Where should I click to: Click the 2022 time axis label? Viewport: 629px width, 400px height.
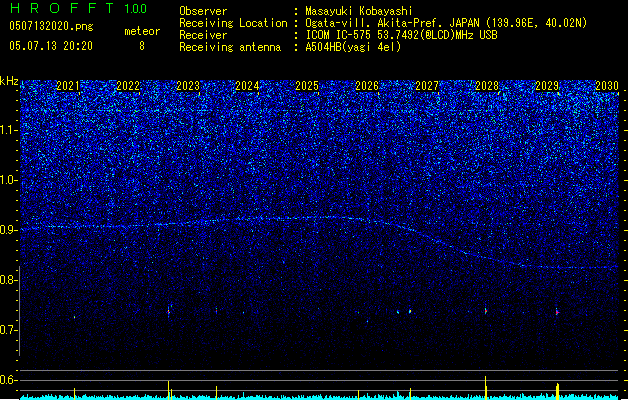(128, 86)
